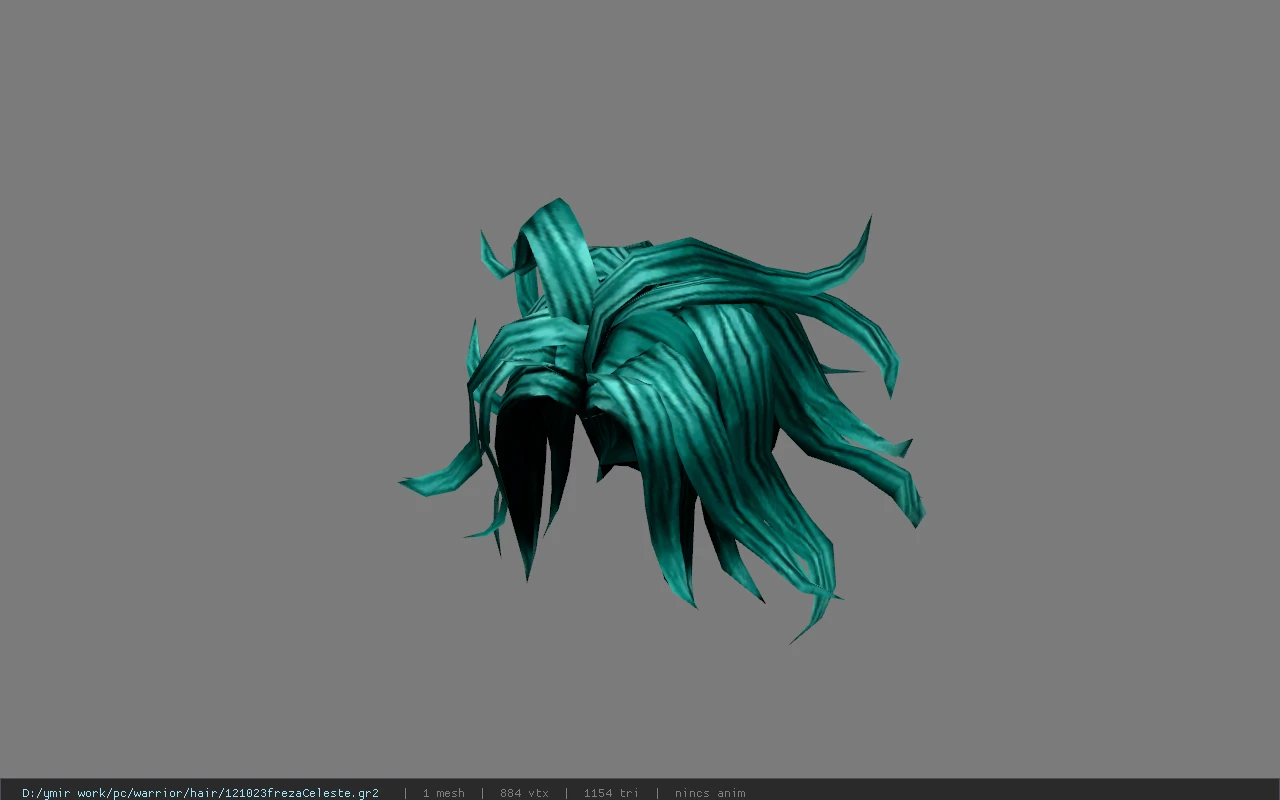1280x800 pixels.
Task: Click the "1154 tri" triangle count
Action: pyautogui.click(x=611, y=793)
